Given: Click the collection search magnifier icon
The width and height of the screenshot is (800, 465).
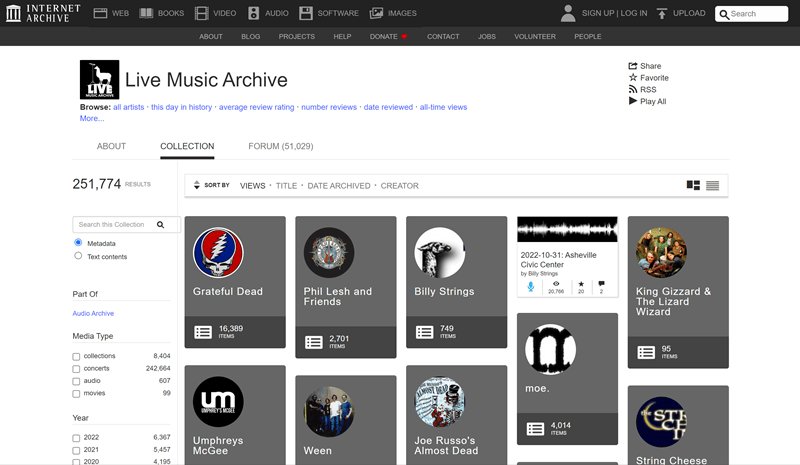Looking at the screenshot, I should pos(160,225).
